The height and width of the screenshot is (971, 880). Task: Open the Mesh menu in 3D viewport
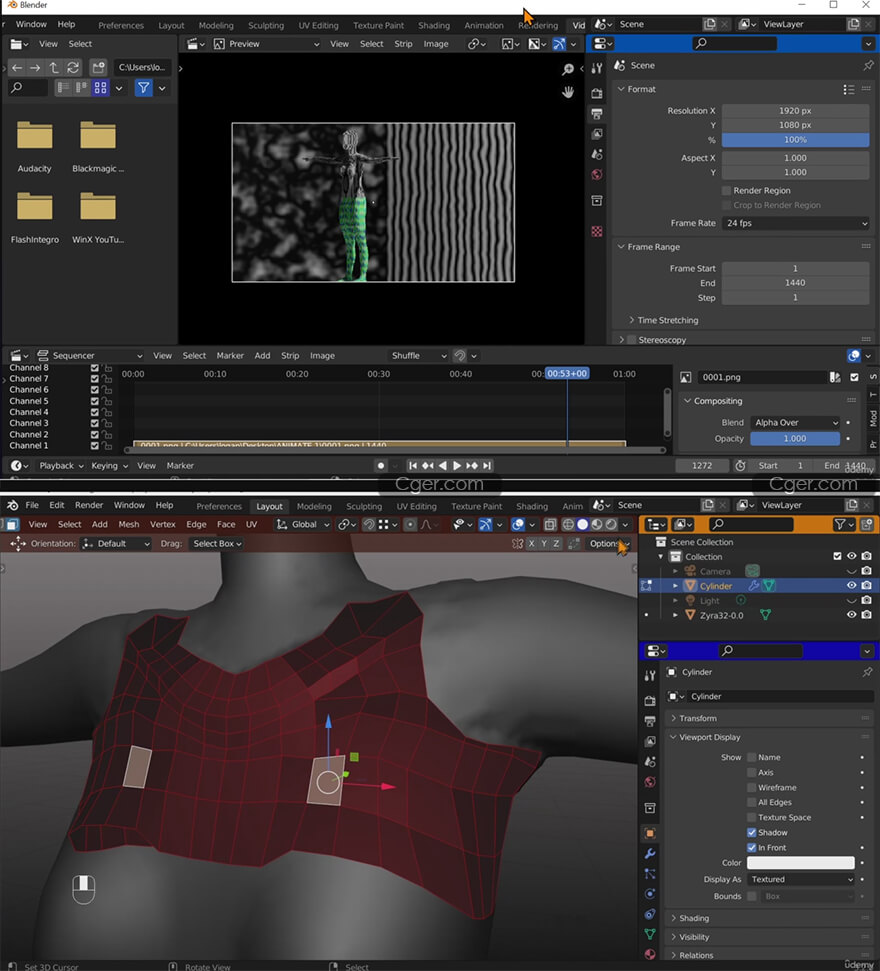tap(129, 525)
